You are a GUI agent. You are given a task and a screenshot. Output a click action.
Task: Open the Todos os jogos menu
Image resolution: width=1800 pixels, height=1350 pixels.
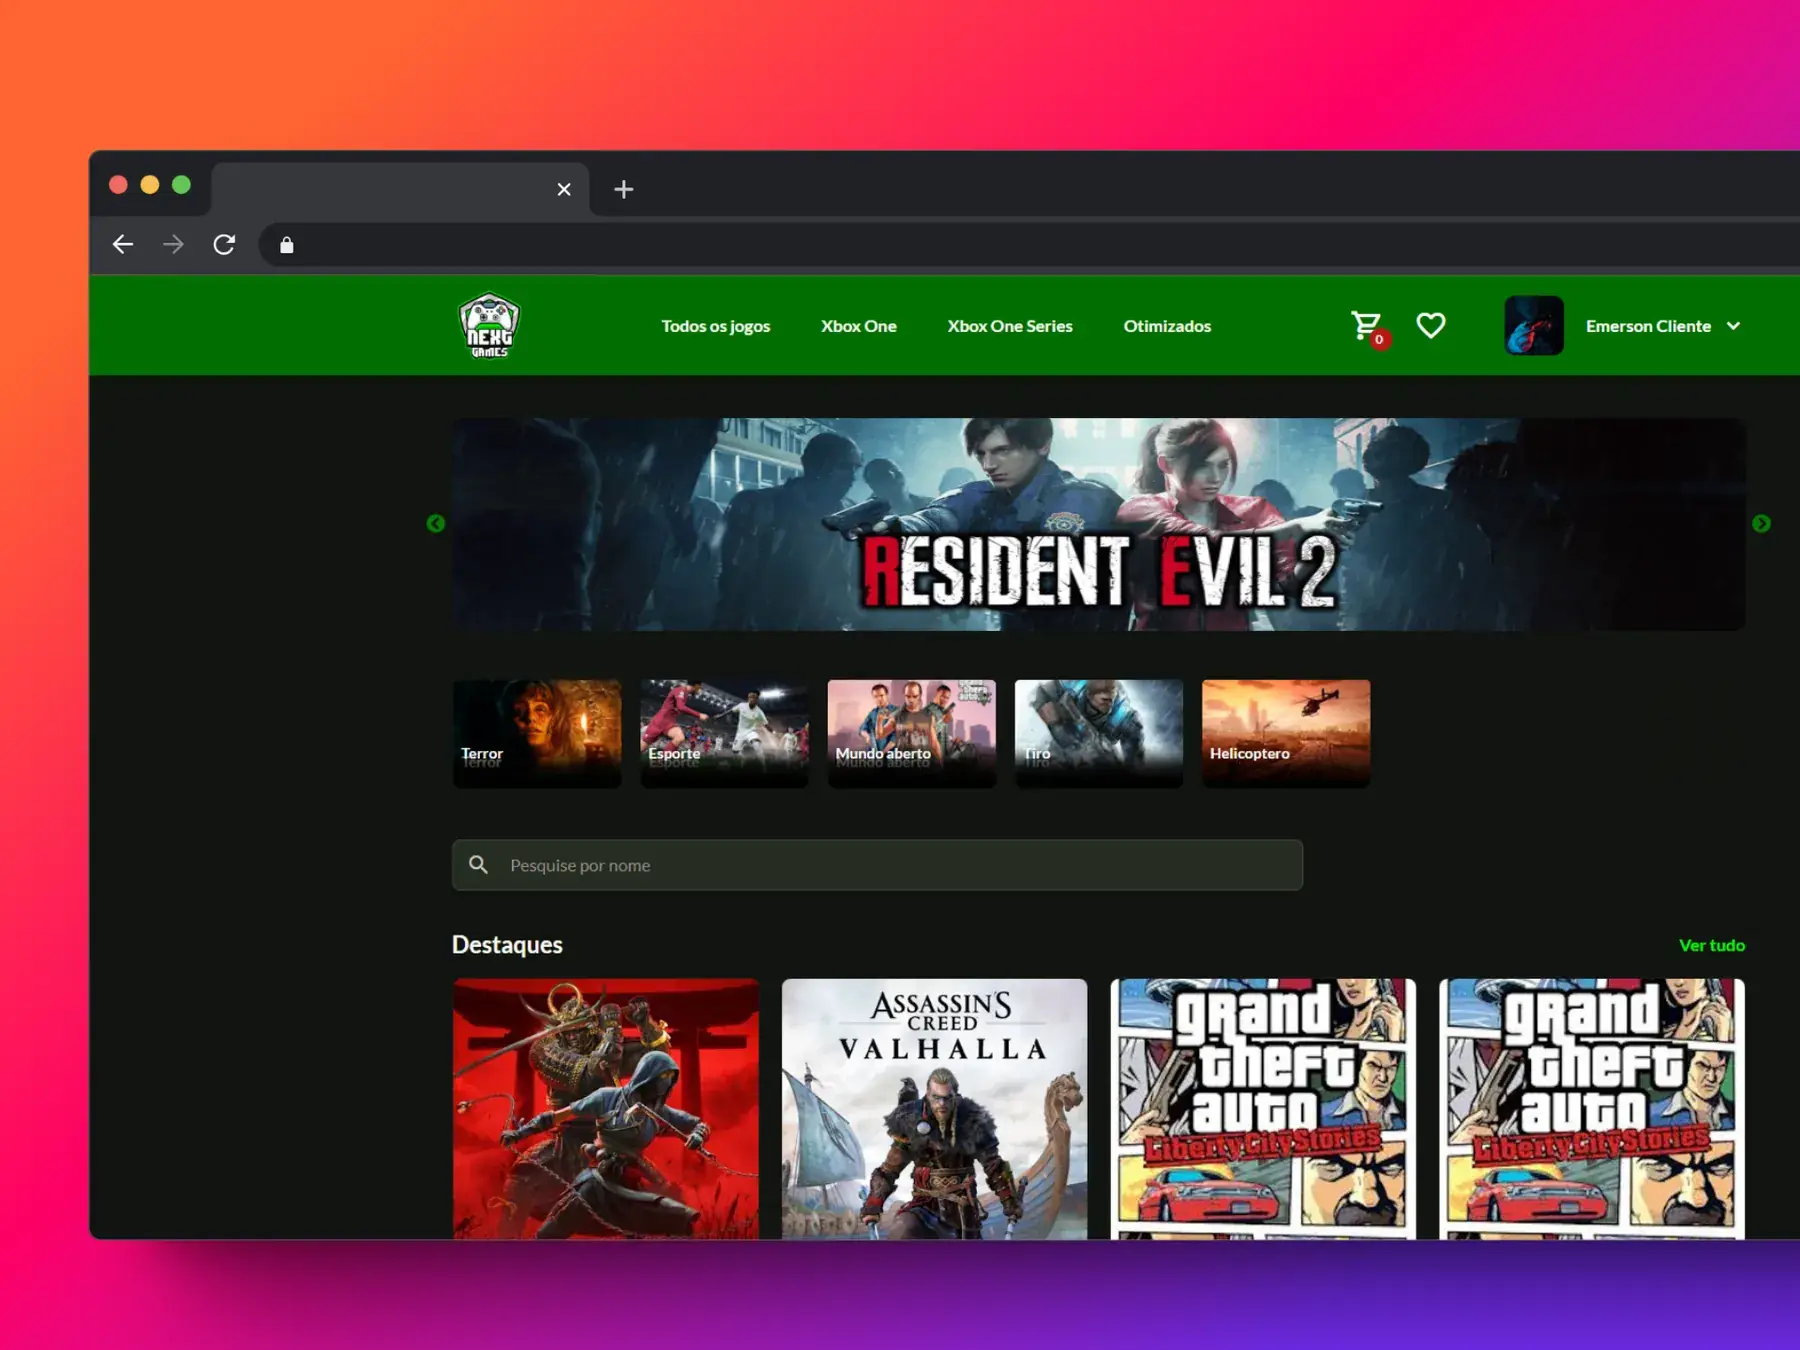coord(716,326)
